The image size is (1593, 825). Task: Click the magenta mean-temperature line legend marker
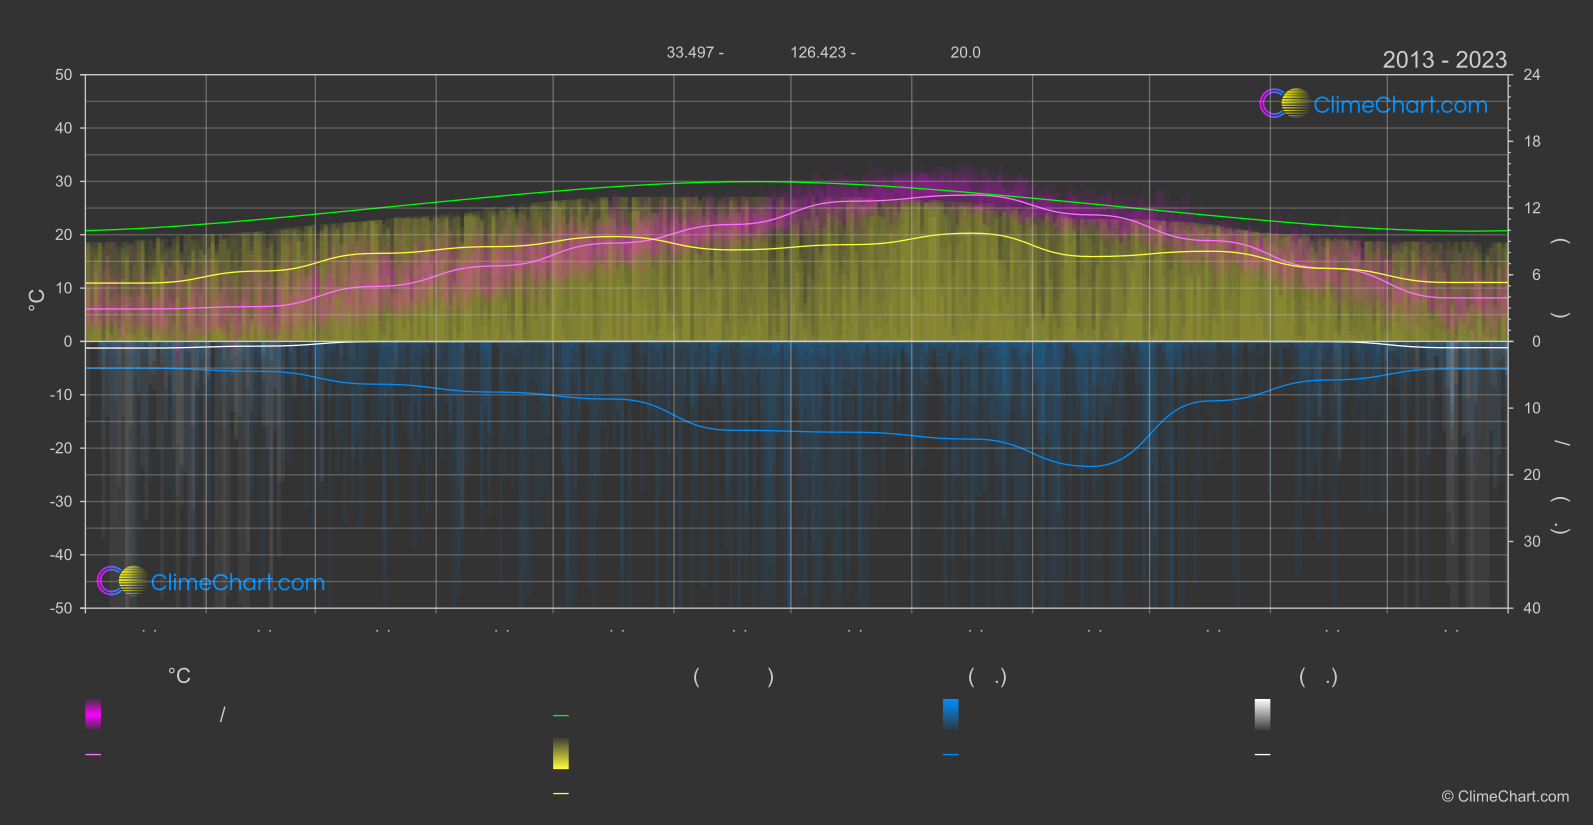click(x=93, y=754)
